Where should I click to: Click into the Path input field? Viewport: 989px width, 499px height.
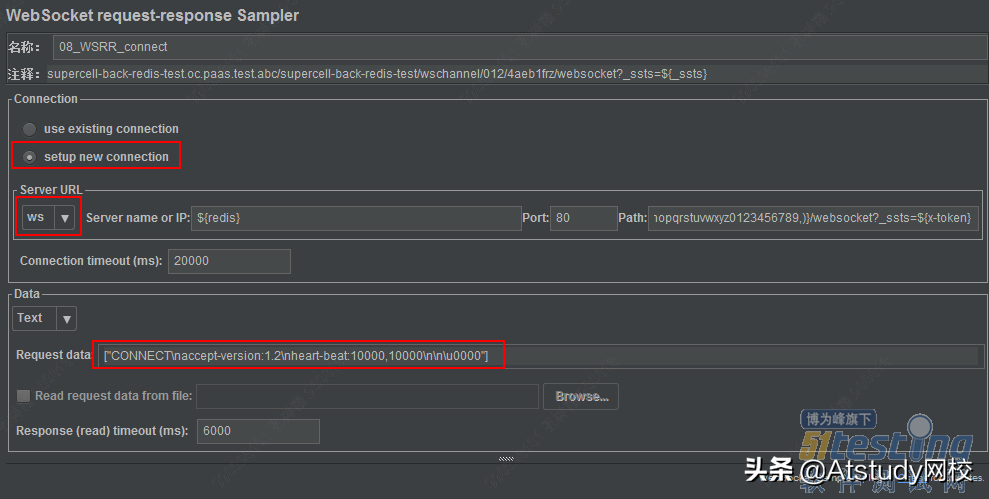pos(814,218)
